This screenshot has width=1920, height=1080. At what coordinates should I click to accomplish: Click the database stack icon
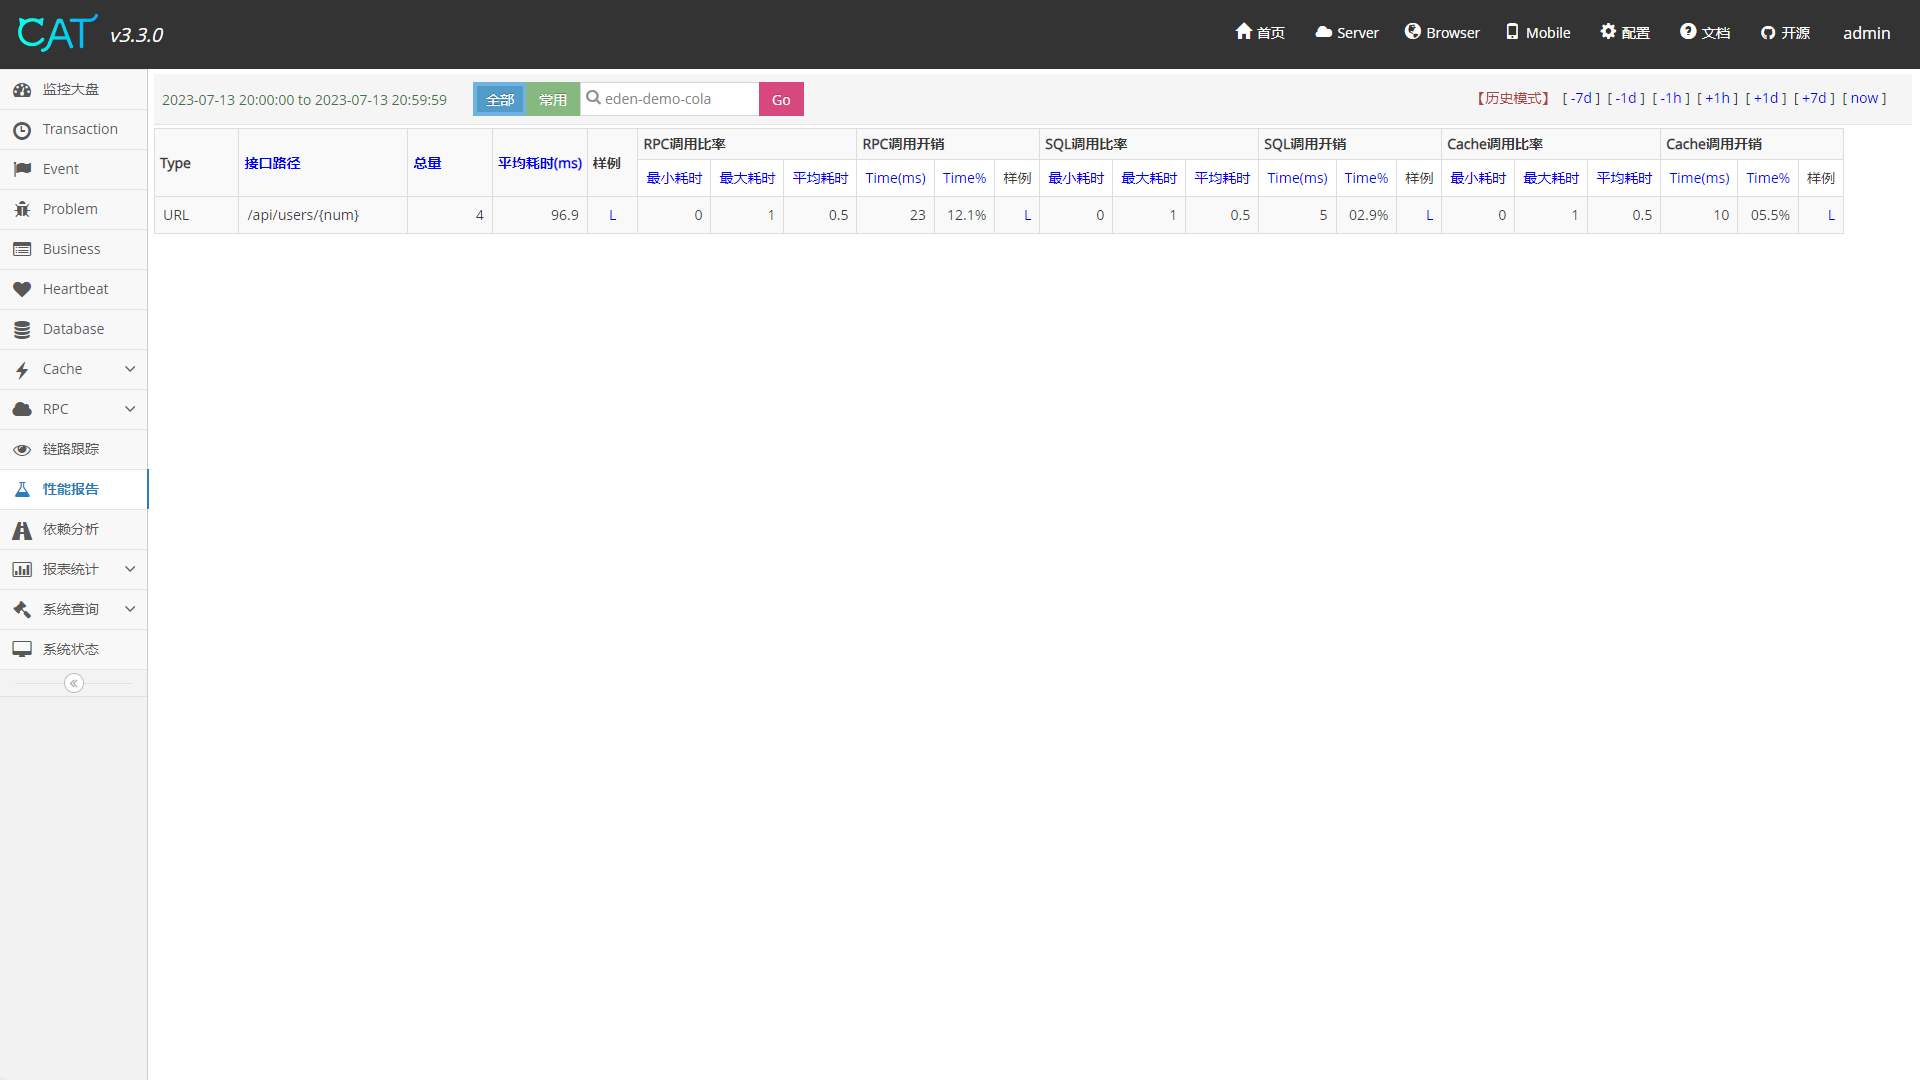pyautogui.click(x=22, y=330)
